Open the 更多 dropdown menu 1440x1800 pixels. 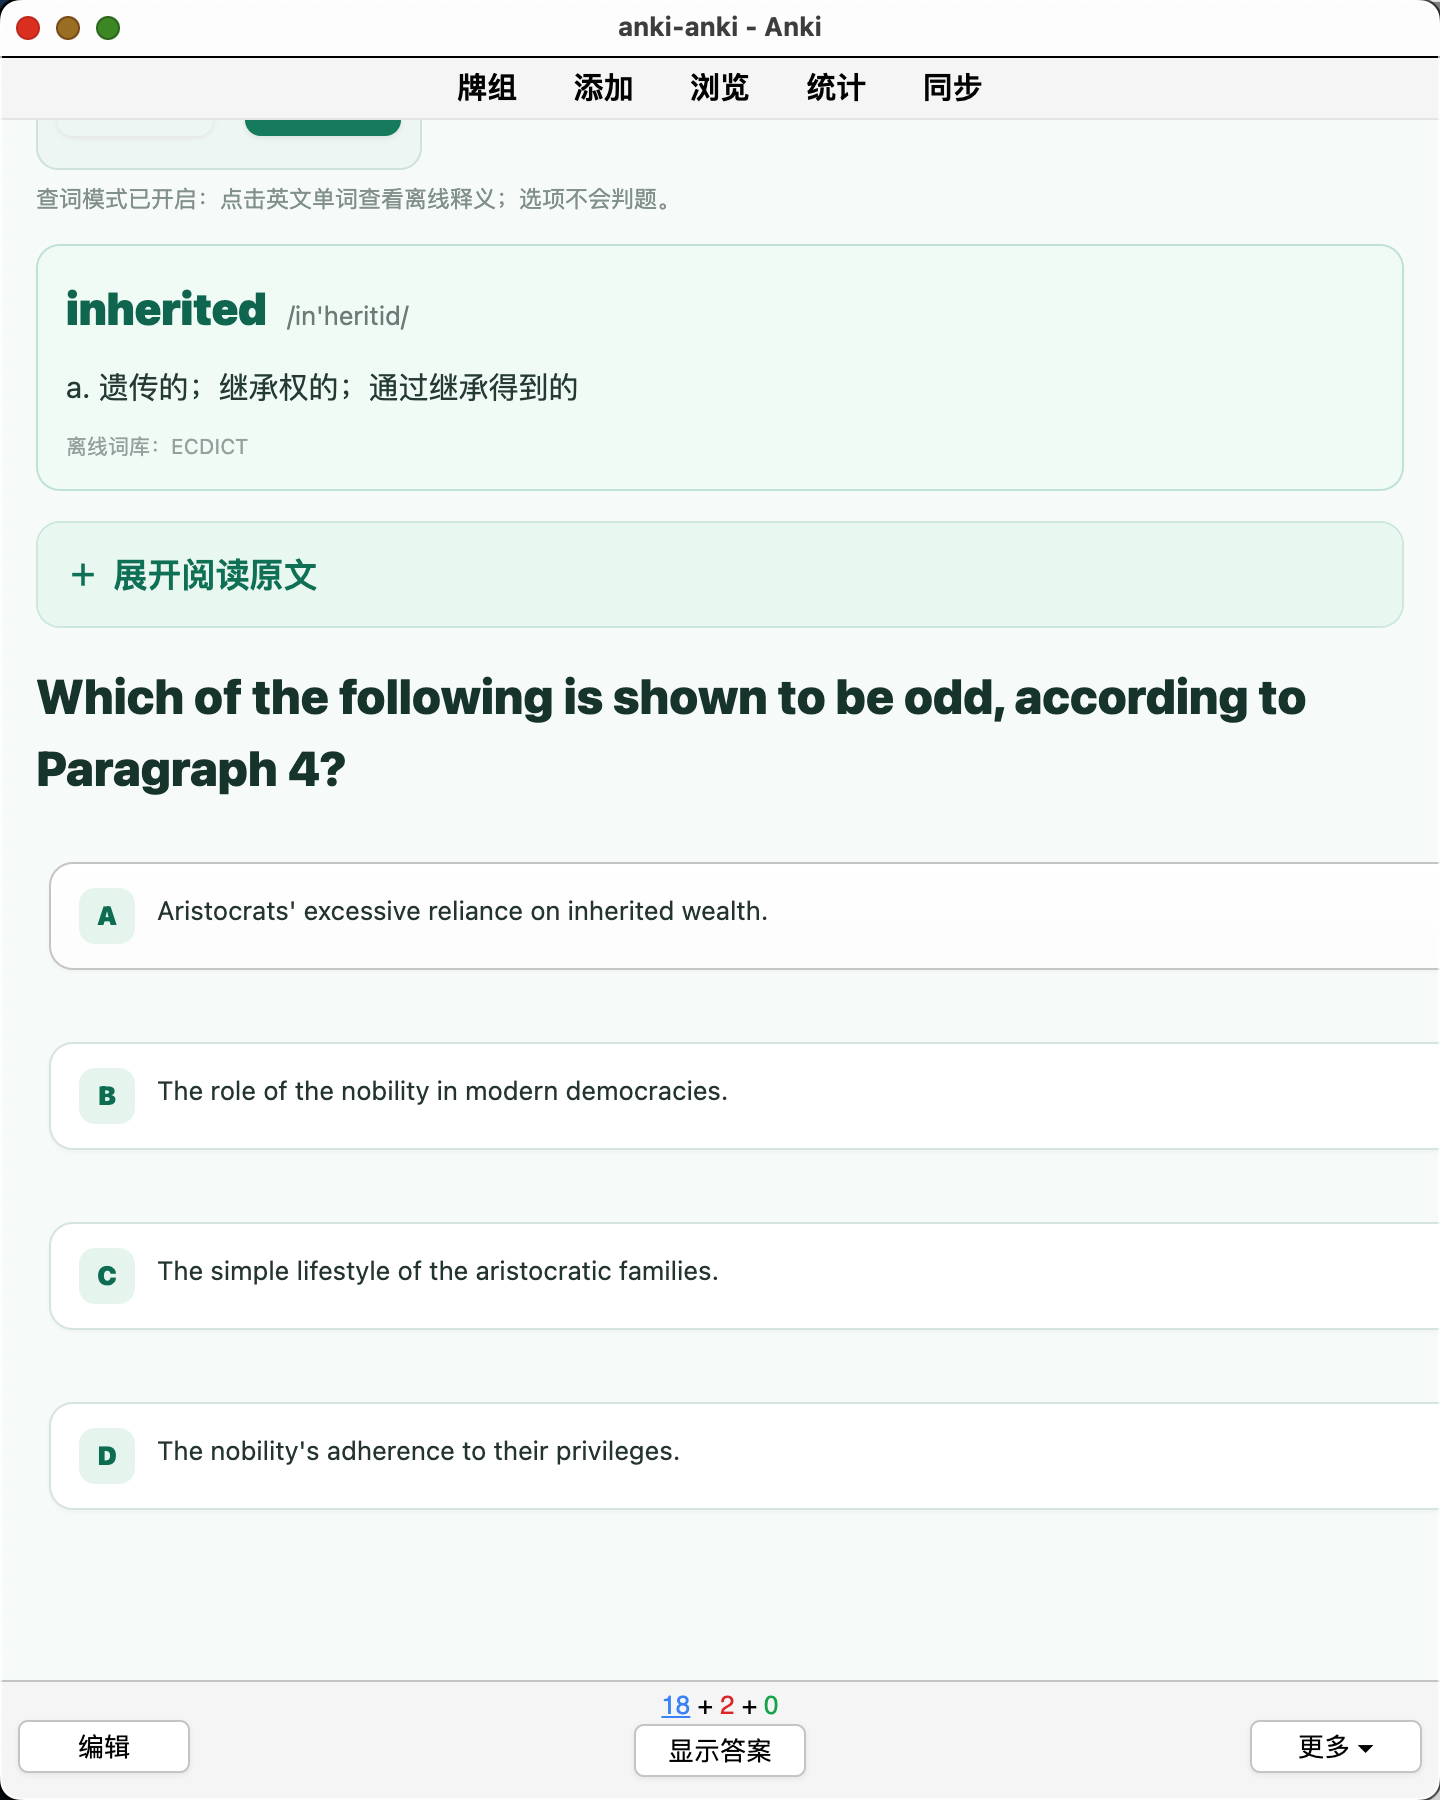(x=1335, y=1747)
